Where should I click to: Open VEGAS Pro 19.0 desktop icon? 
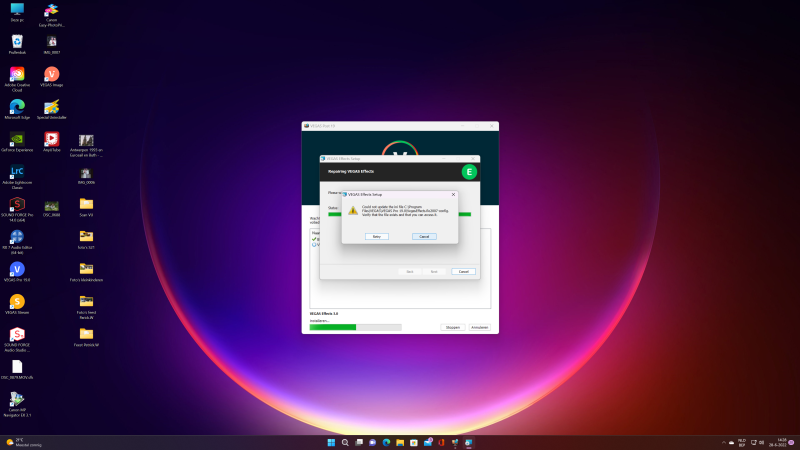17,269
